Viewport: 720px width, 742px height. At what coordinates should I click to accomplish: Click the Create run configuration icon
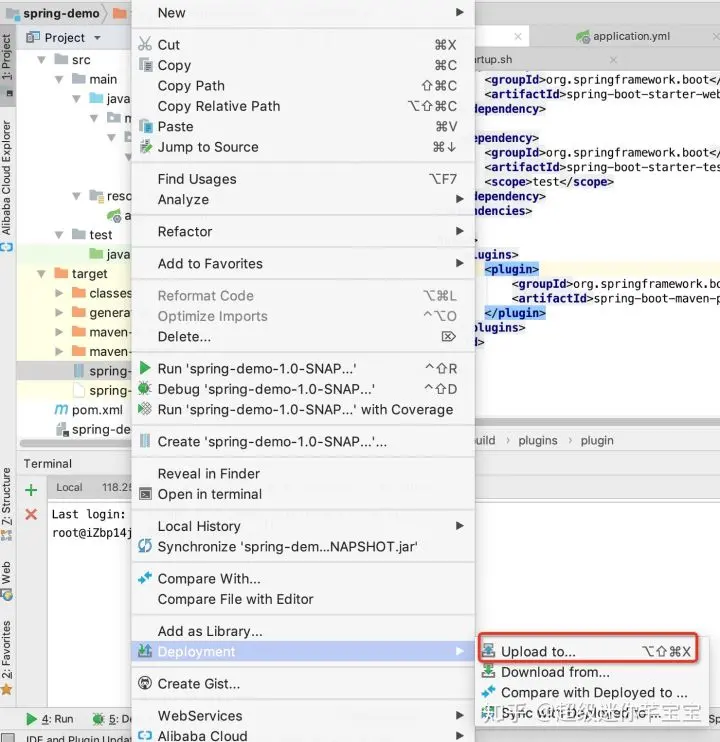[145, 441]
